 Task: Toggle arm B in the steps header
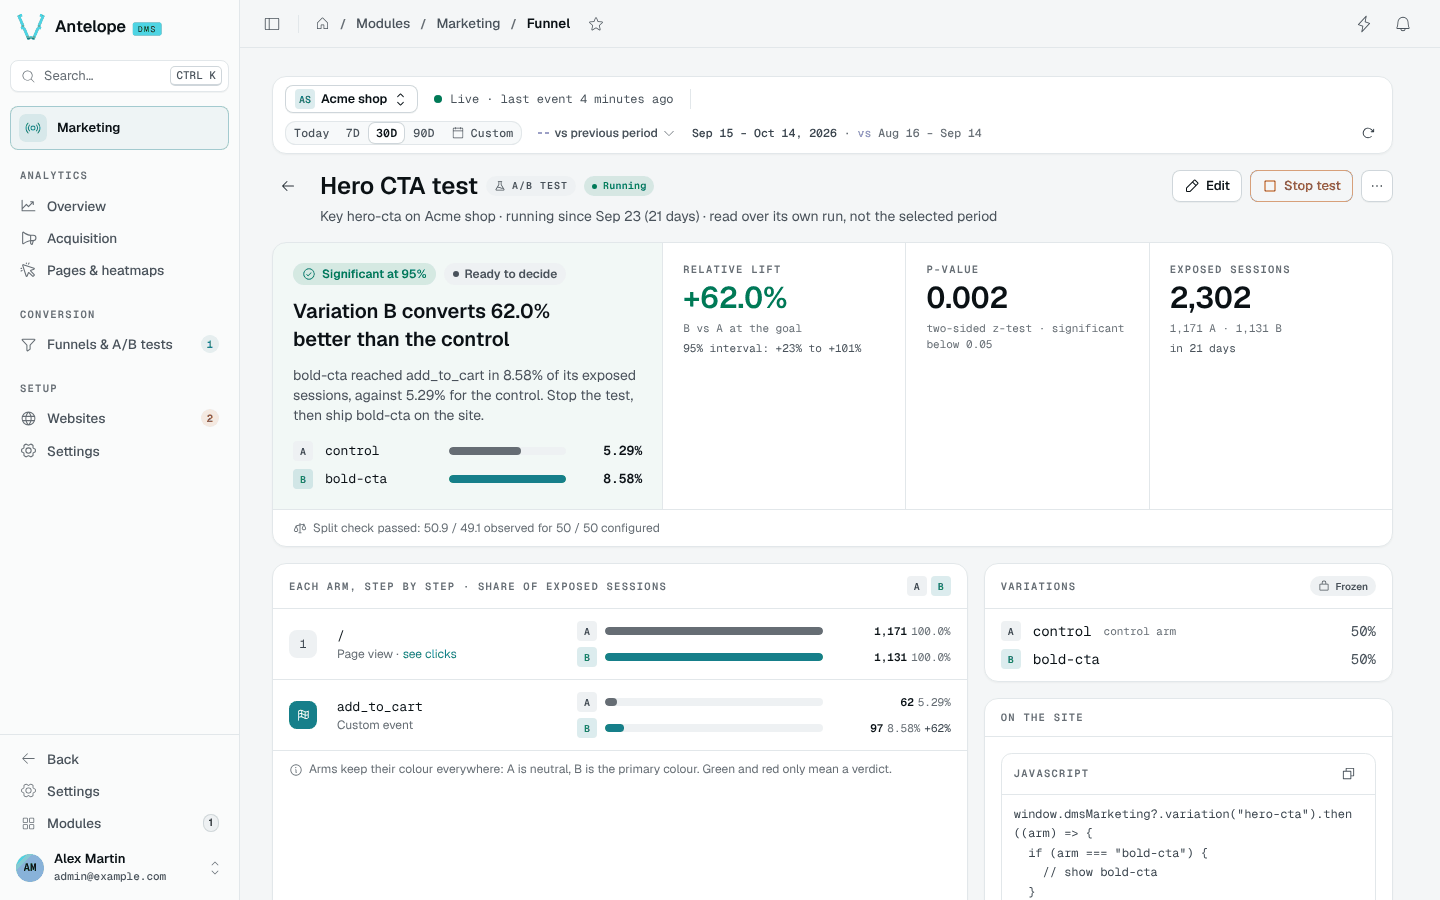pos(941,586)
